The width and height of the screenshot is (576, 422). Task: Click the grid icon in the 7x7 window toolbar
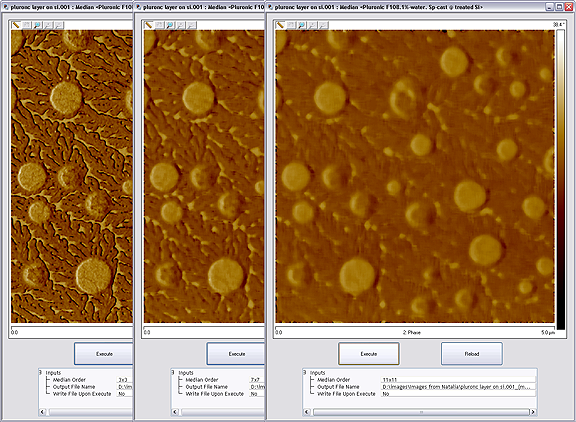(x=159, y=25)
